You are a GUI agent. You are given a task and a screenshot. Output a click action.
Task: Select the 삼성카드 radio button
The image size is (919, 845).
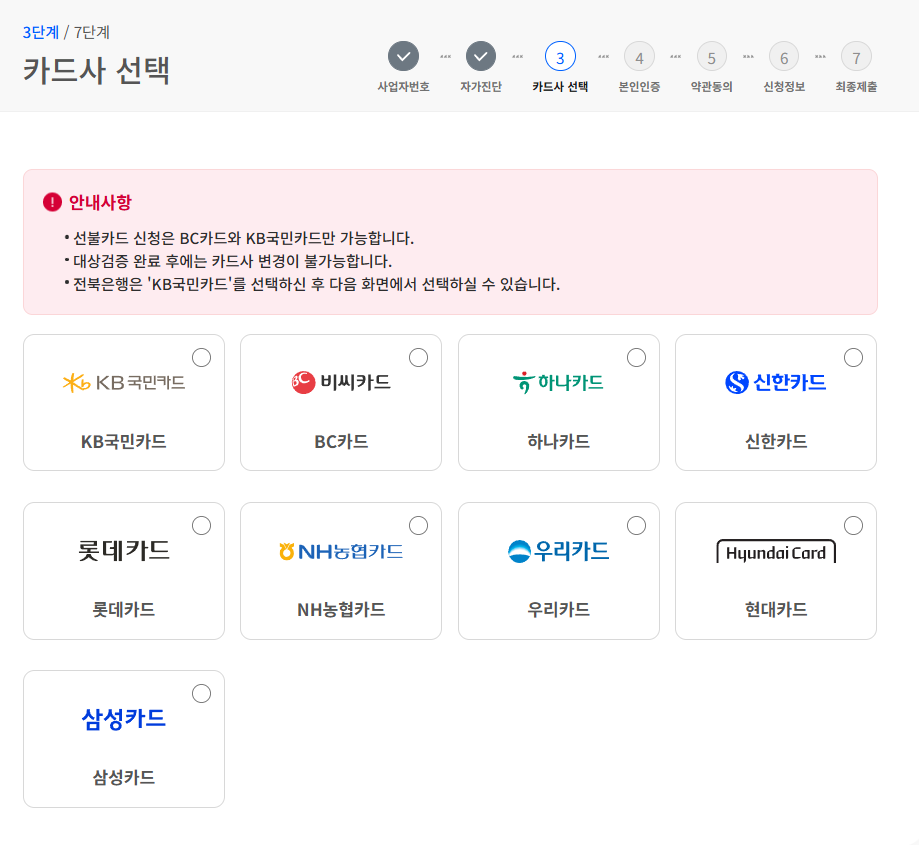(201, 694)
